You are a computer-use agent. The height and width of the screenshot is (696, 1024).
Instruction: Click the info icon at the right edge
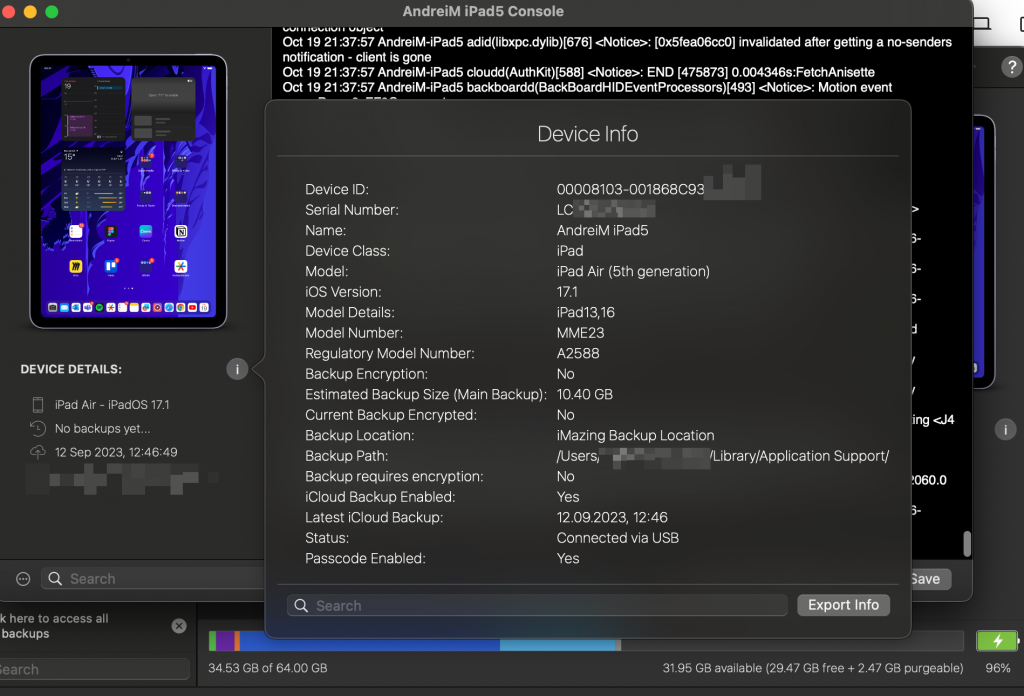tap(1005, 430)
